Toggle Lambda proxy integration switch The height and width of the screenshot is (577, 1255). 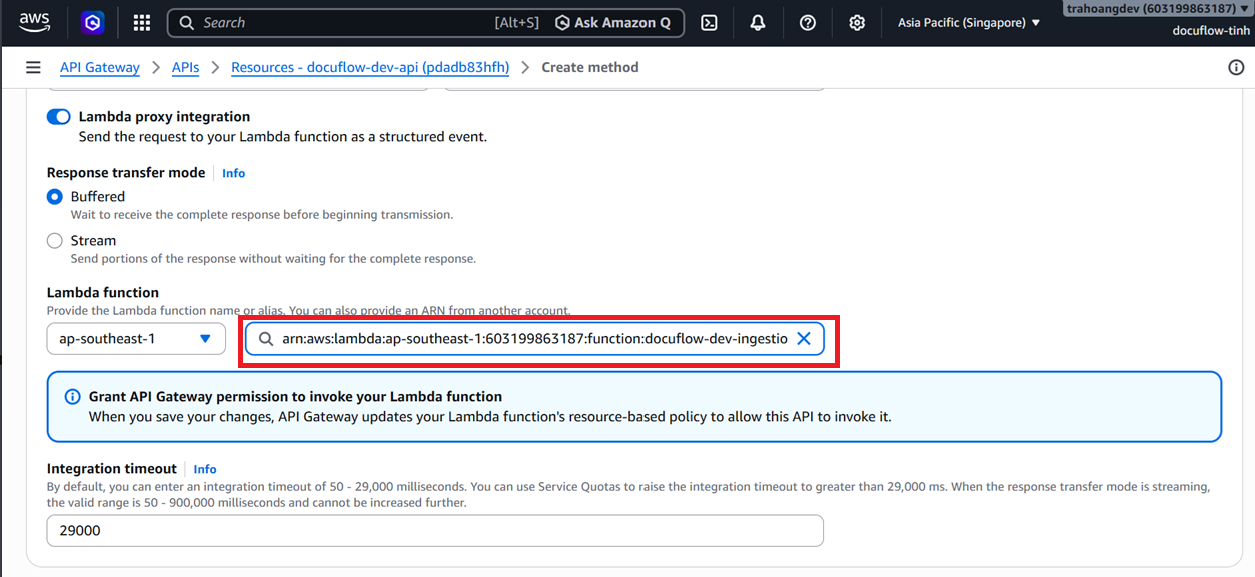[x=59, y=117]
